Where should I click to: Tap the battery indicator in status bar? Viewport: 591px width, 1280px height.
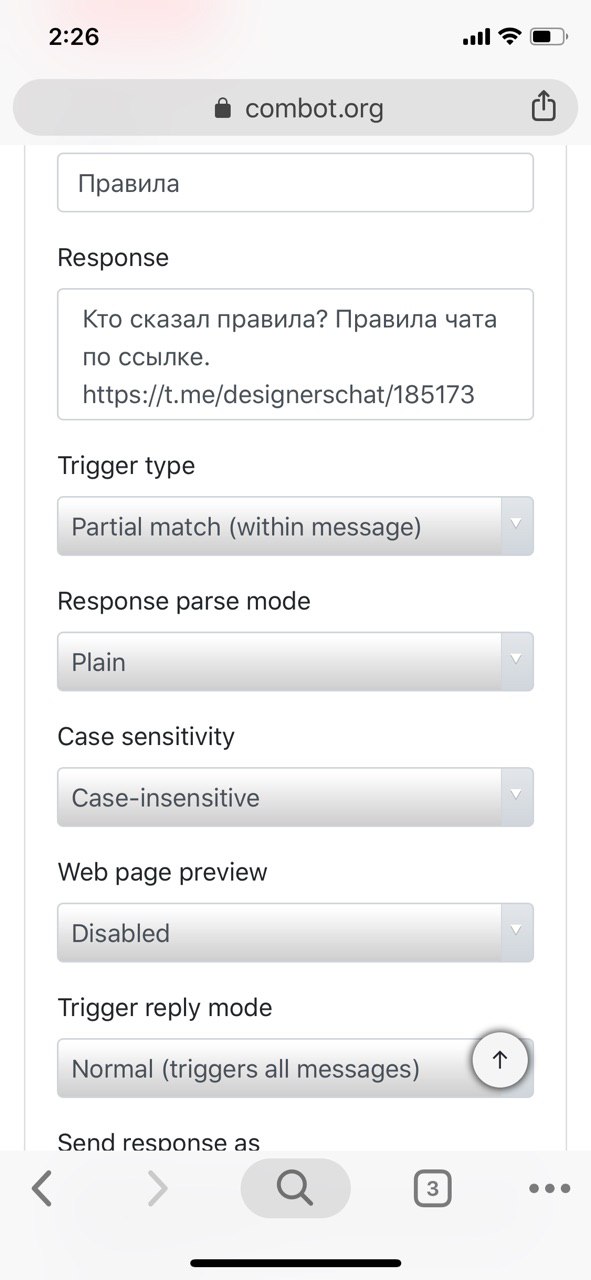point(549,37)
